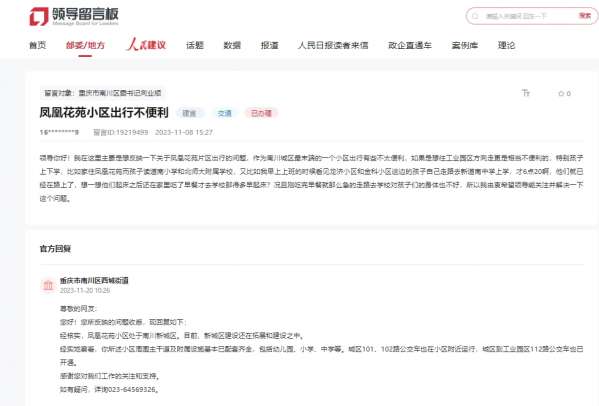The height and width of the screenshot is (406, 599).
Task: Click the like star icon with 0
Action: pos(564,94)
